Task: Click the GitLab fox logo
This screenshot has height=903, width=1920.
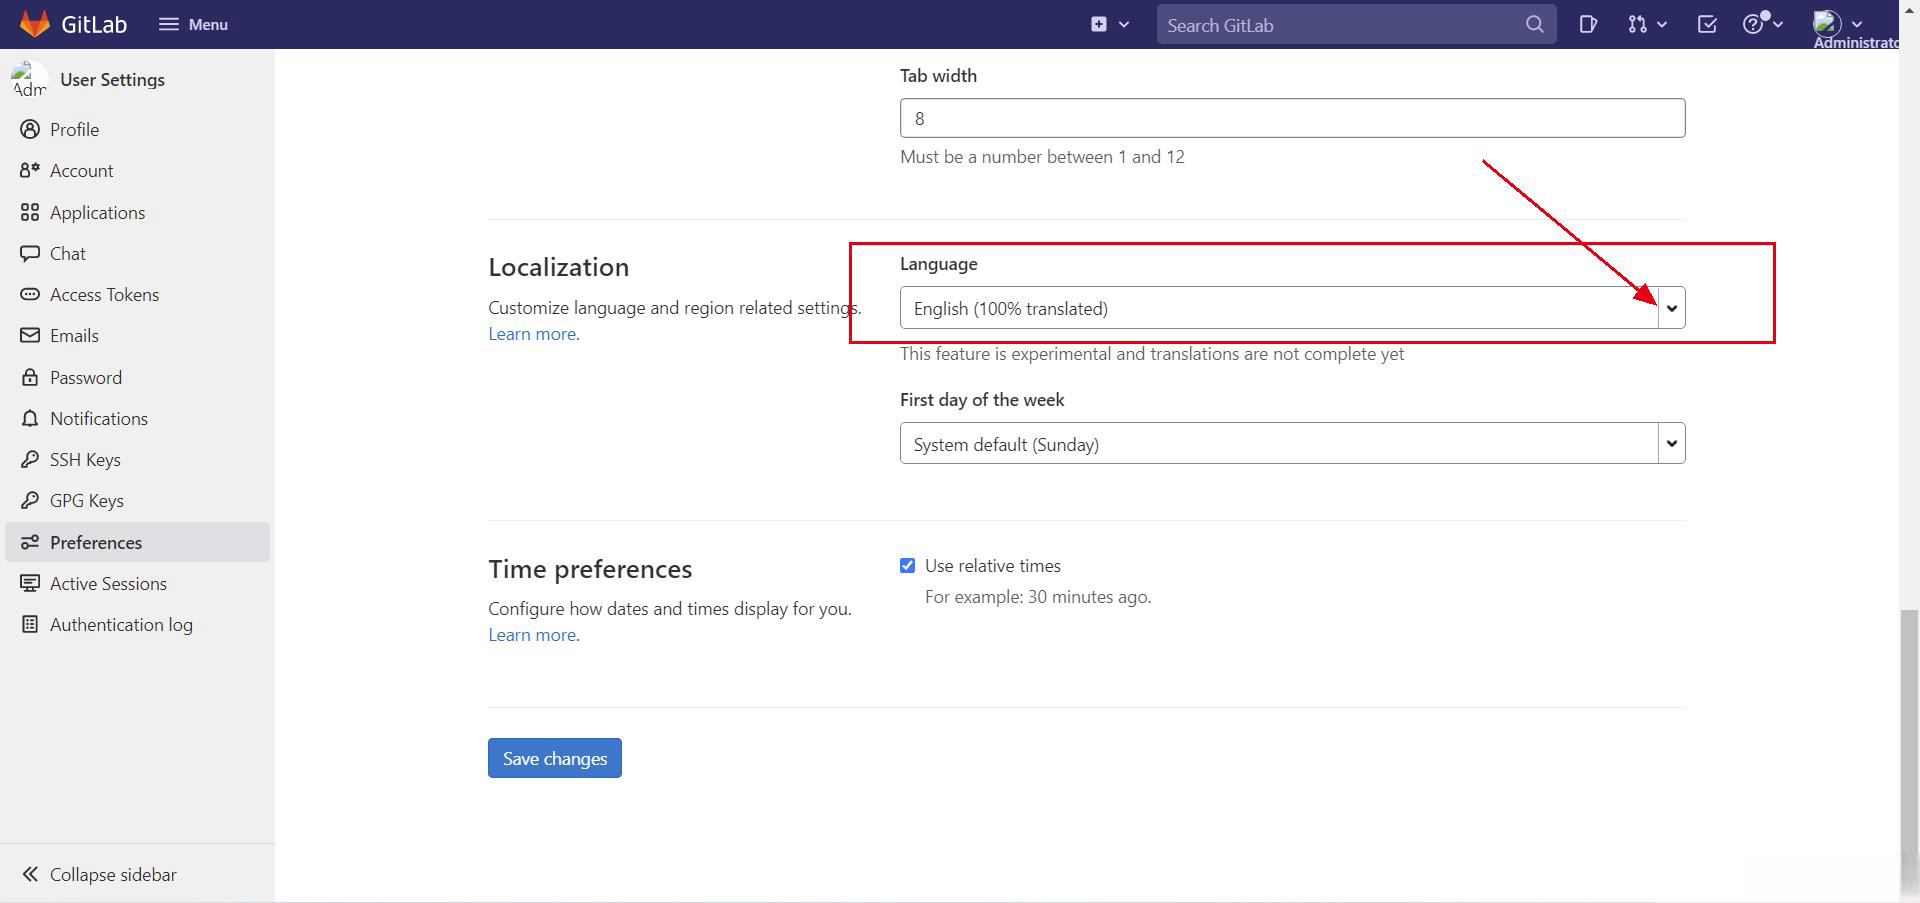Action: (35, 24)
